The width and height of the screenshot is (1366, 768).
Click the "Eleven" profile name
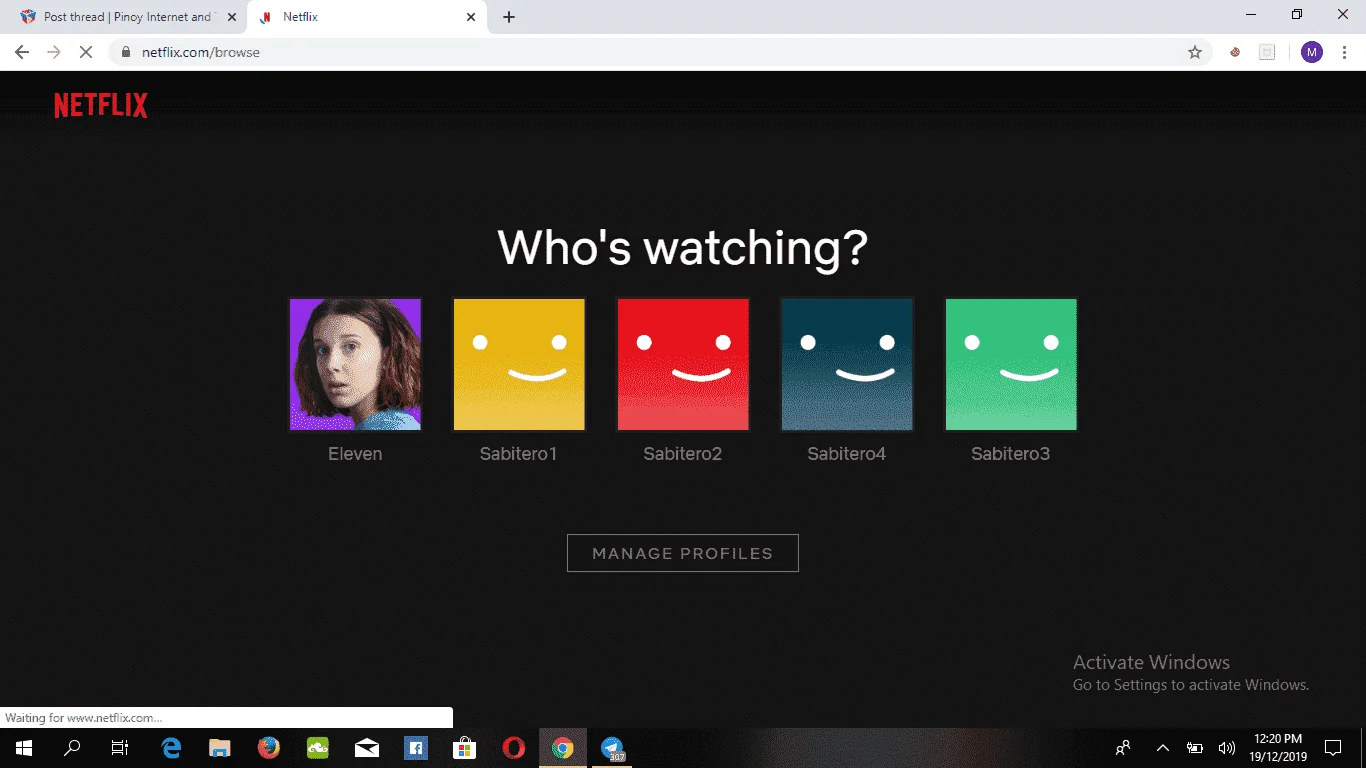coord(355,454)
